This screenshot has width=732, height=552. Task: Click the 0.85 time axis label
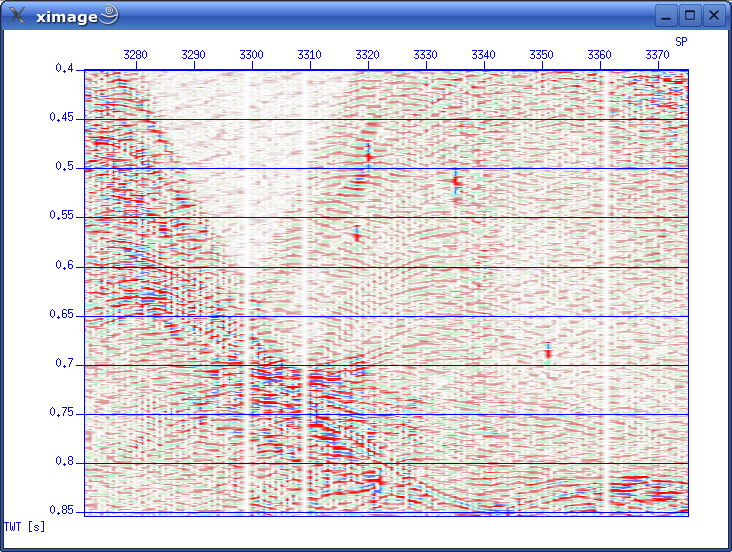click(62, 511)
